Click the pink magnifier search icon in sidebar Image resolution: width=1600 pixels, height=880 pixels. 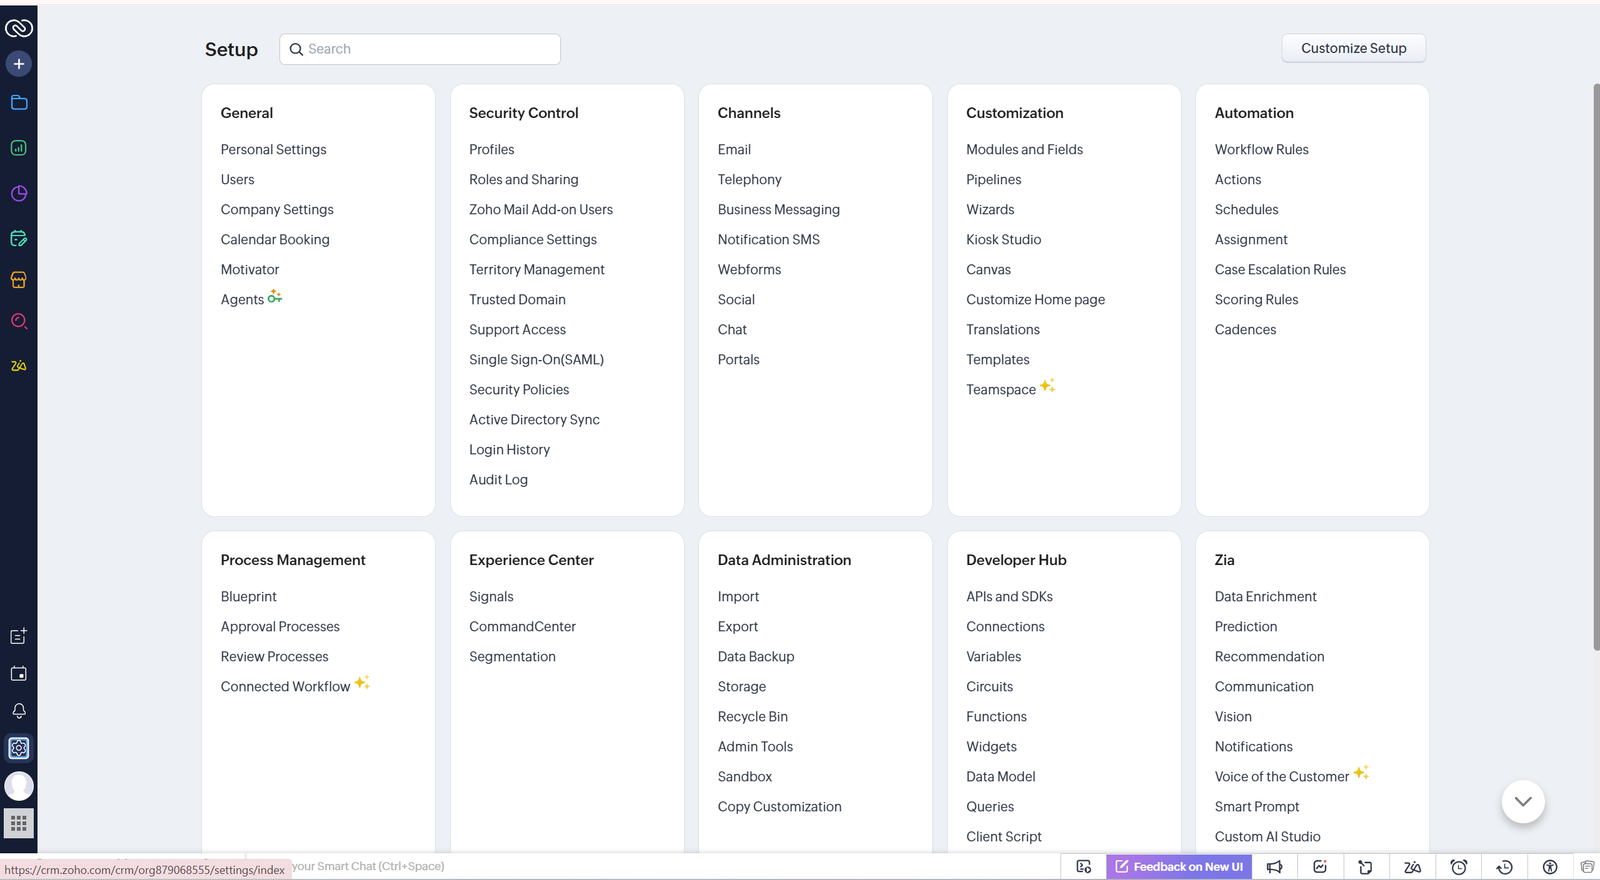coord(19,321)
